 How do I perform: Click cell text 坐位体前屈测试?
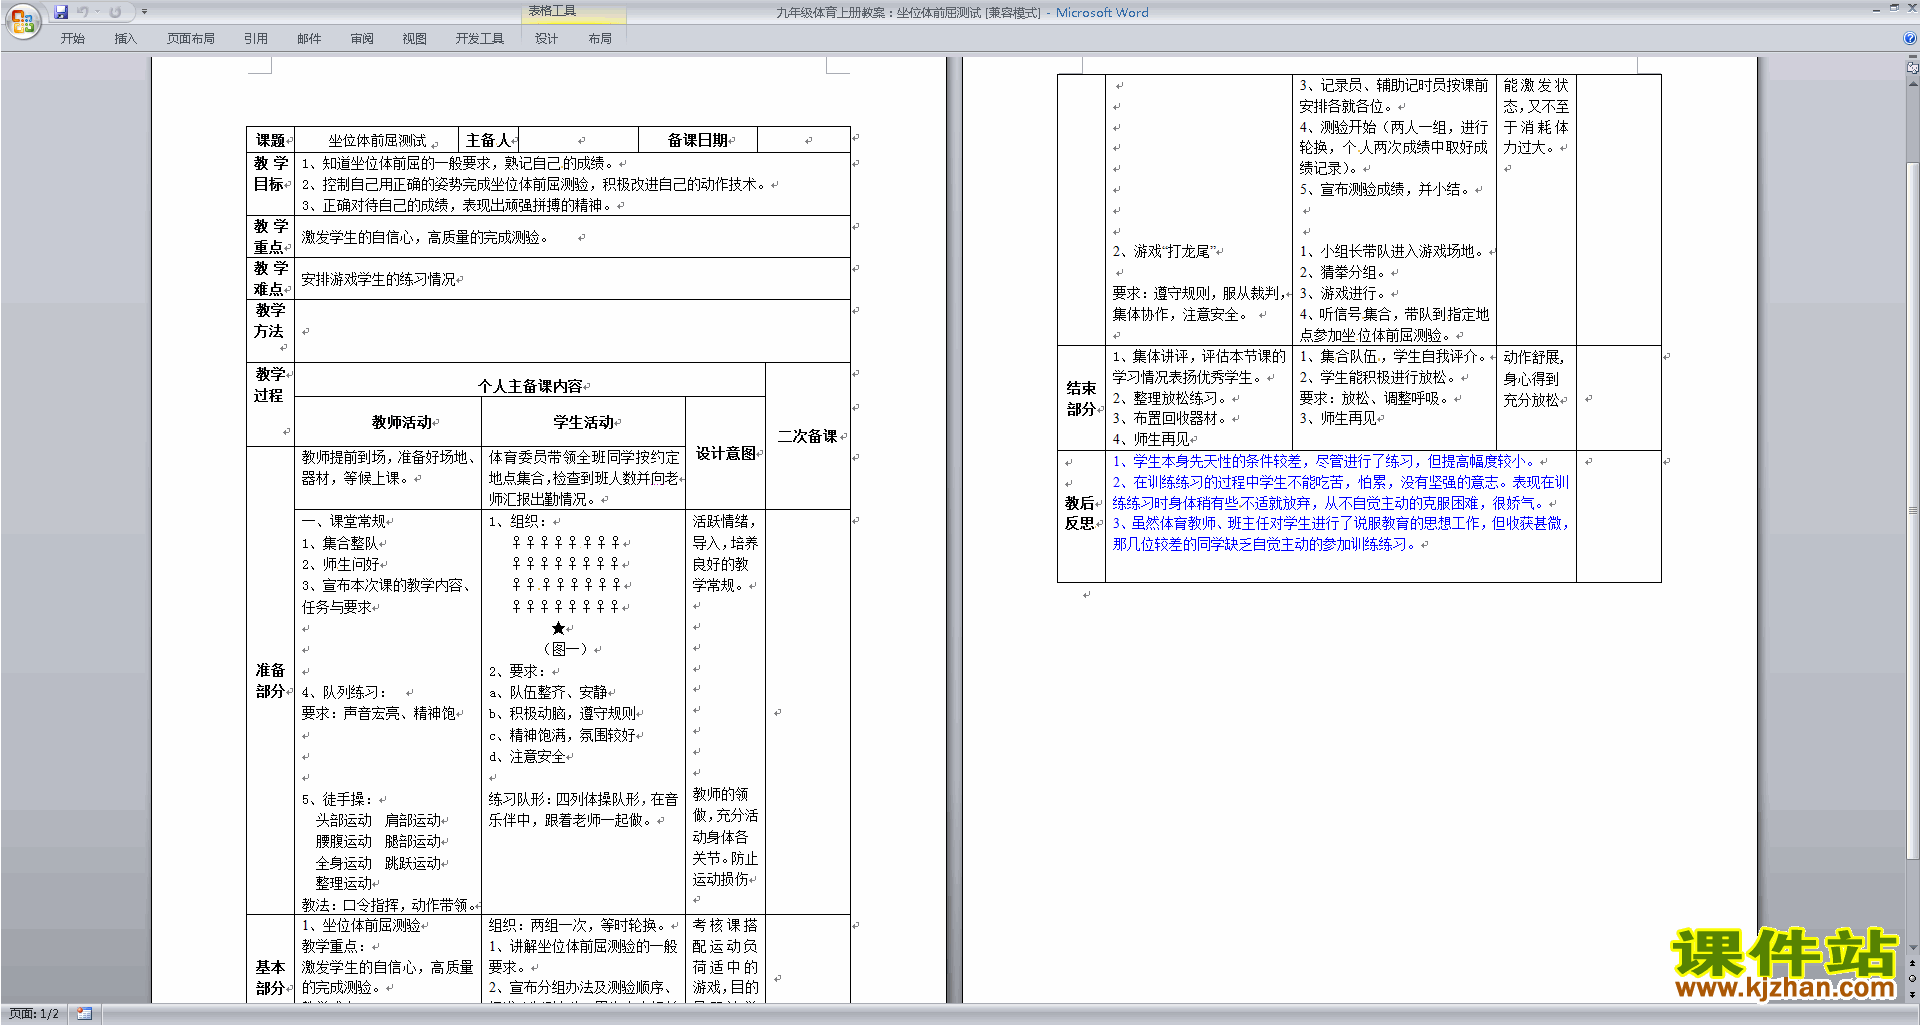(x=377, y=141)
